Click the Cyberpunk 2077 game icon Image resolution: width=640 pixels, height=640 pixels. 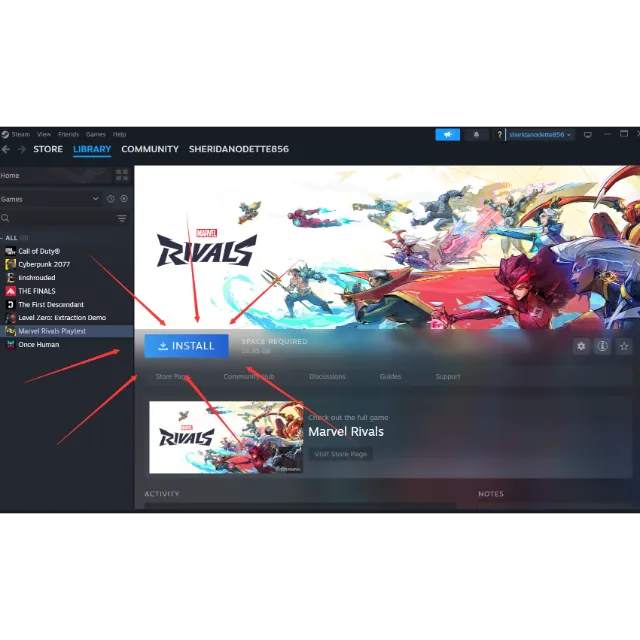click(11, 264)
